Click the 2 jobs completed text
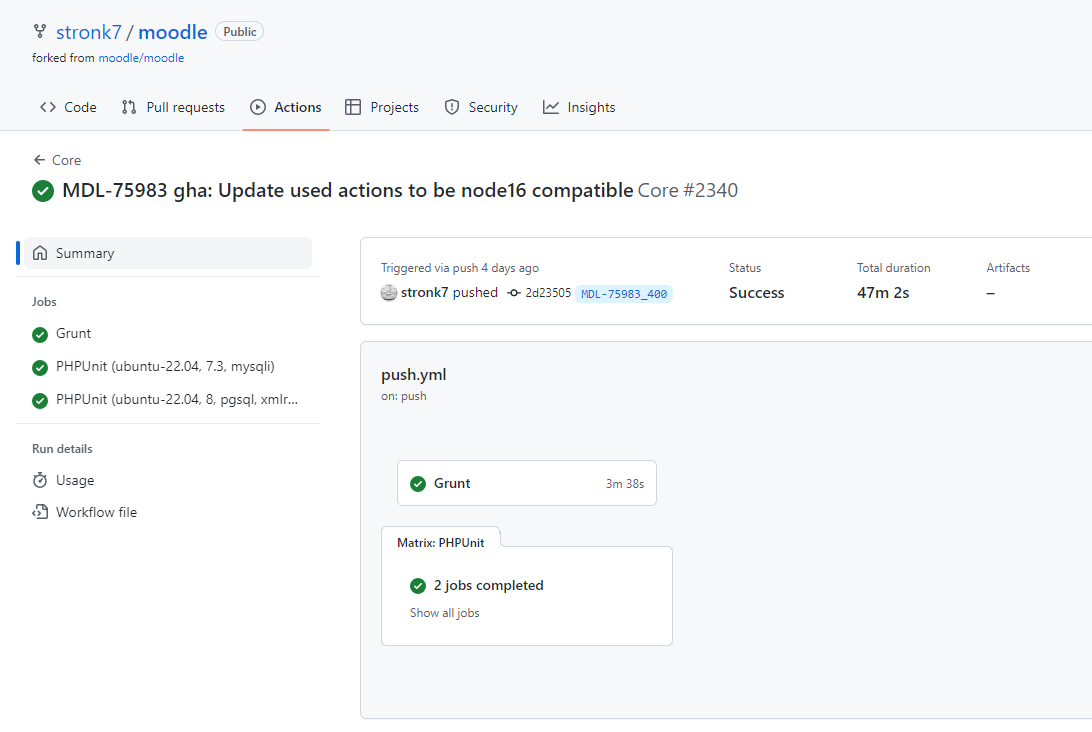The height and width of the screenshot is (732, 1092). [x=489, y=586]
